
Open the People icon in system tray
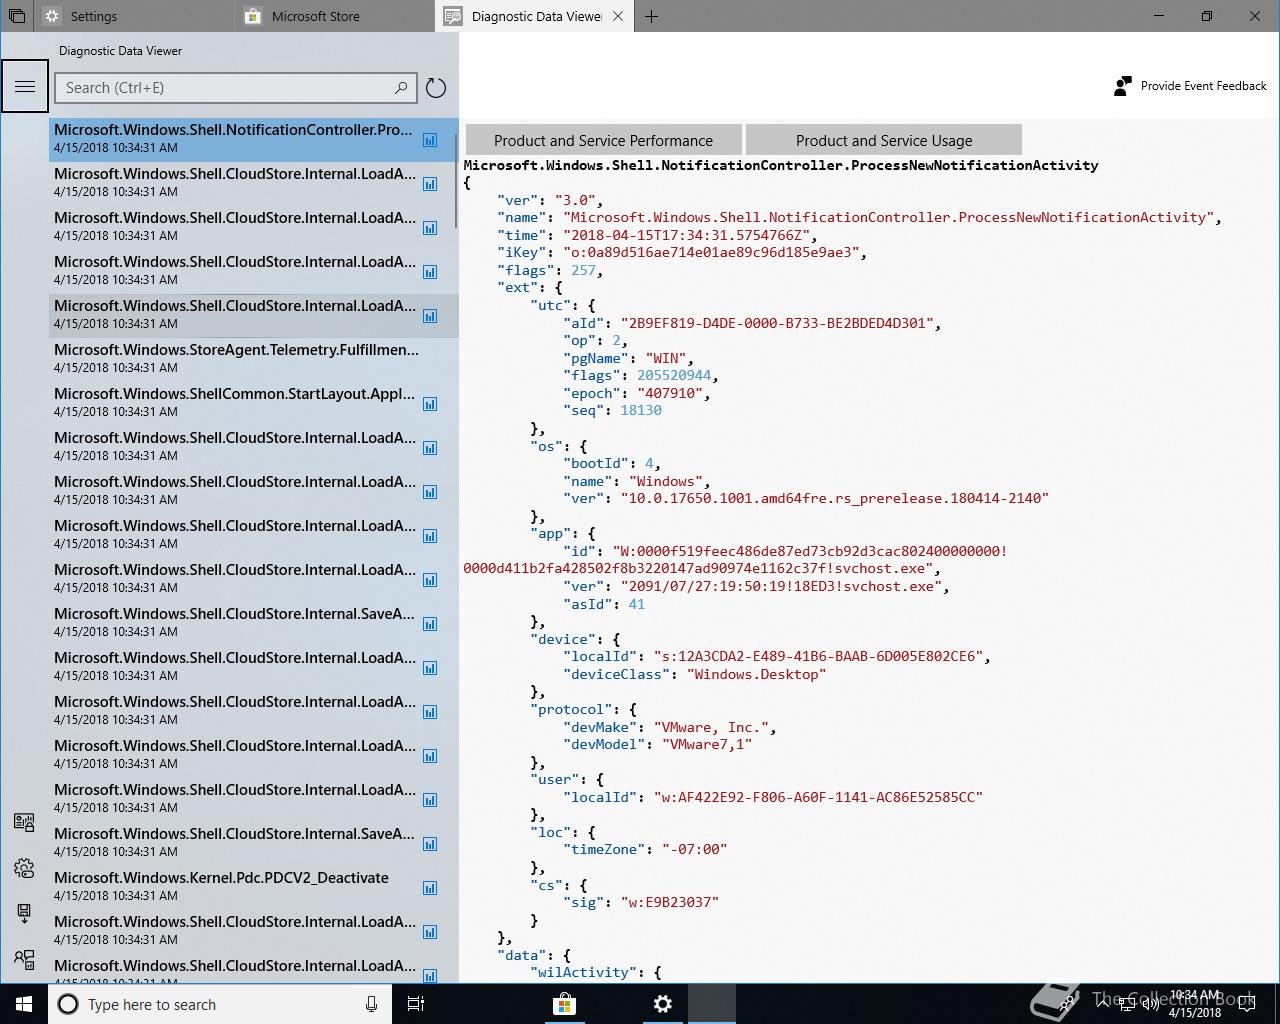coord(1068,1004)
